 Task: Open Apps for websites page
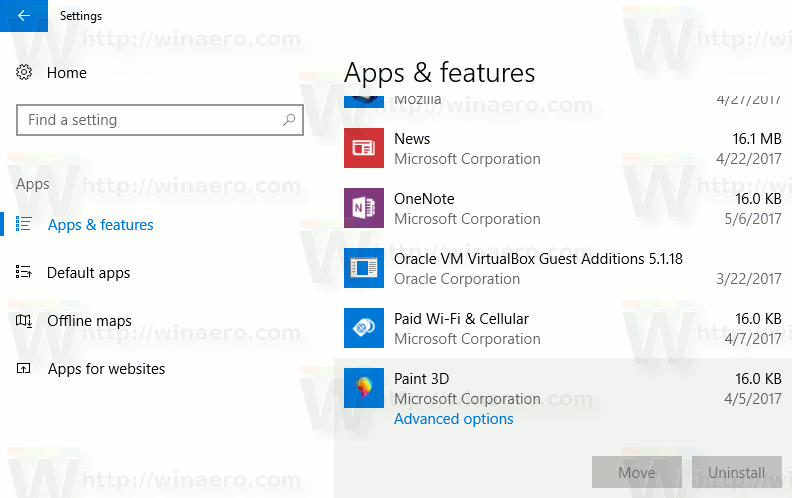click(x=107, y=369)
